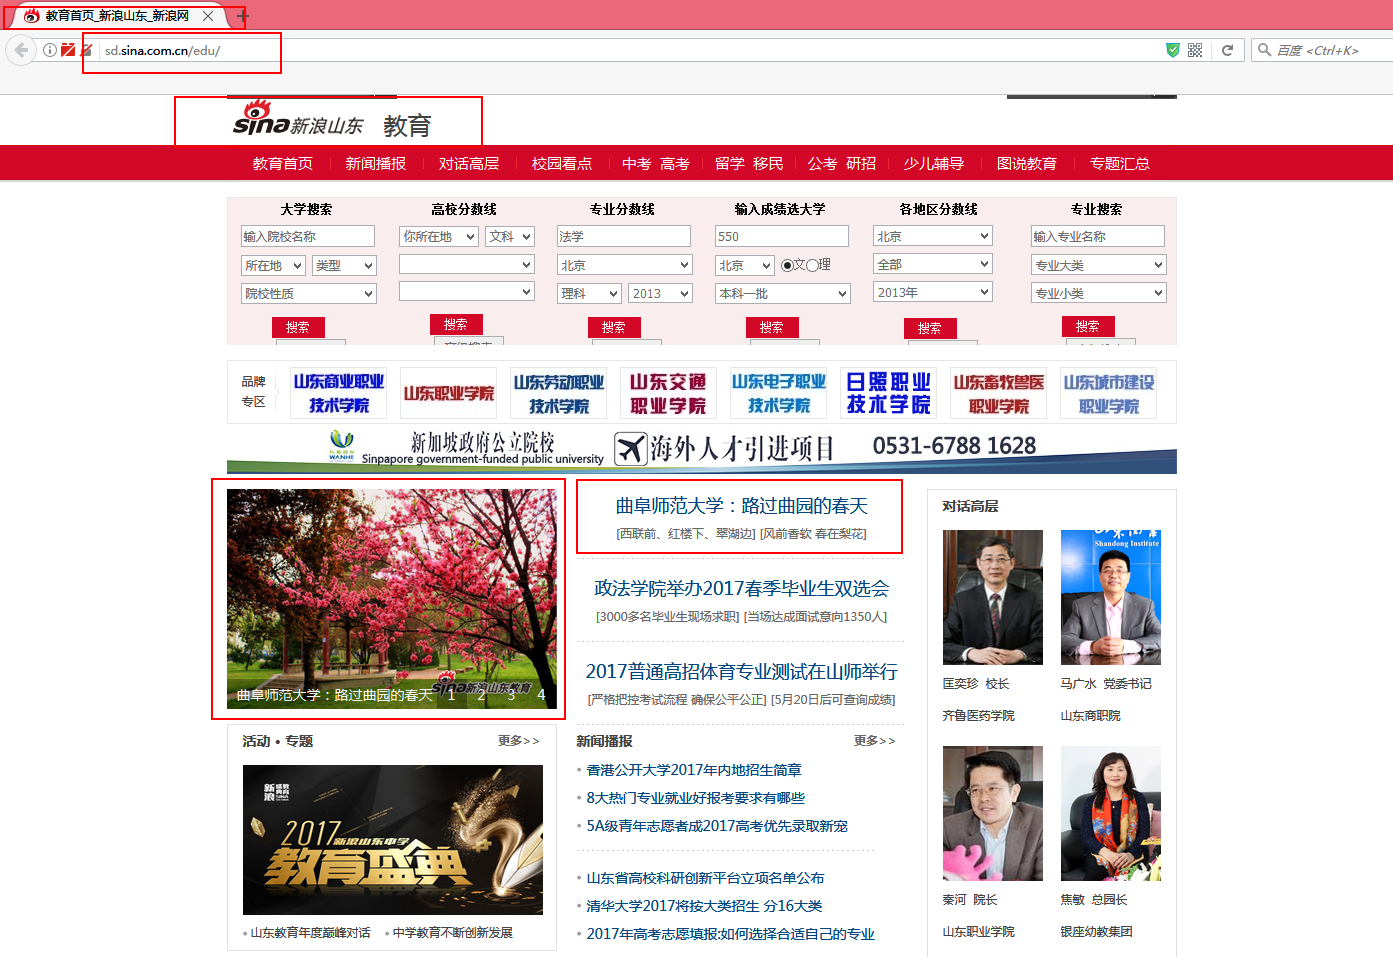
Task: Click the green security shield icon
Action: click(1172, 50)
